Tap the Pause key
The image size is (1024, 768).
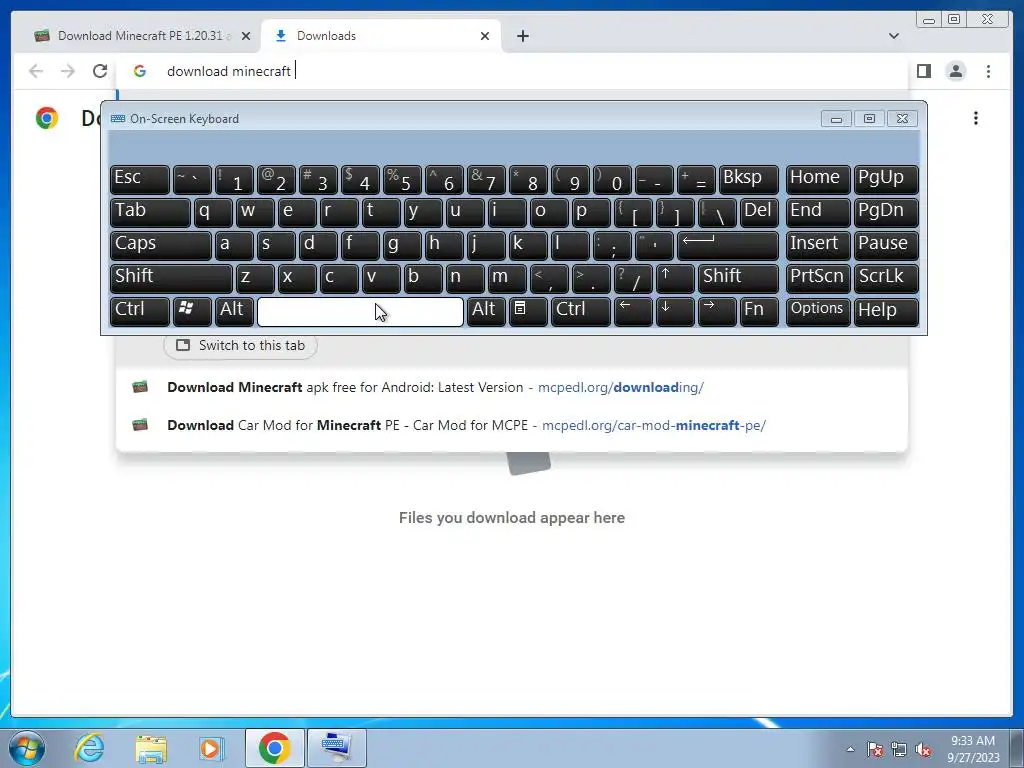[886, 246]
